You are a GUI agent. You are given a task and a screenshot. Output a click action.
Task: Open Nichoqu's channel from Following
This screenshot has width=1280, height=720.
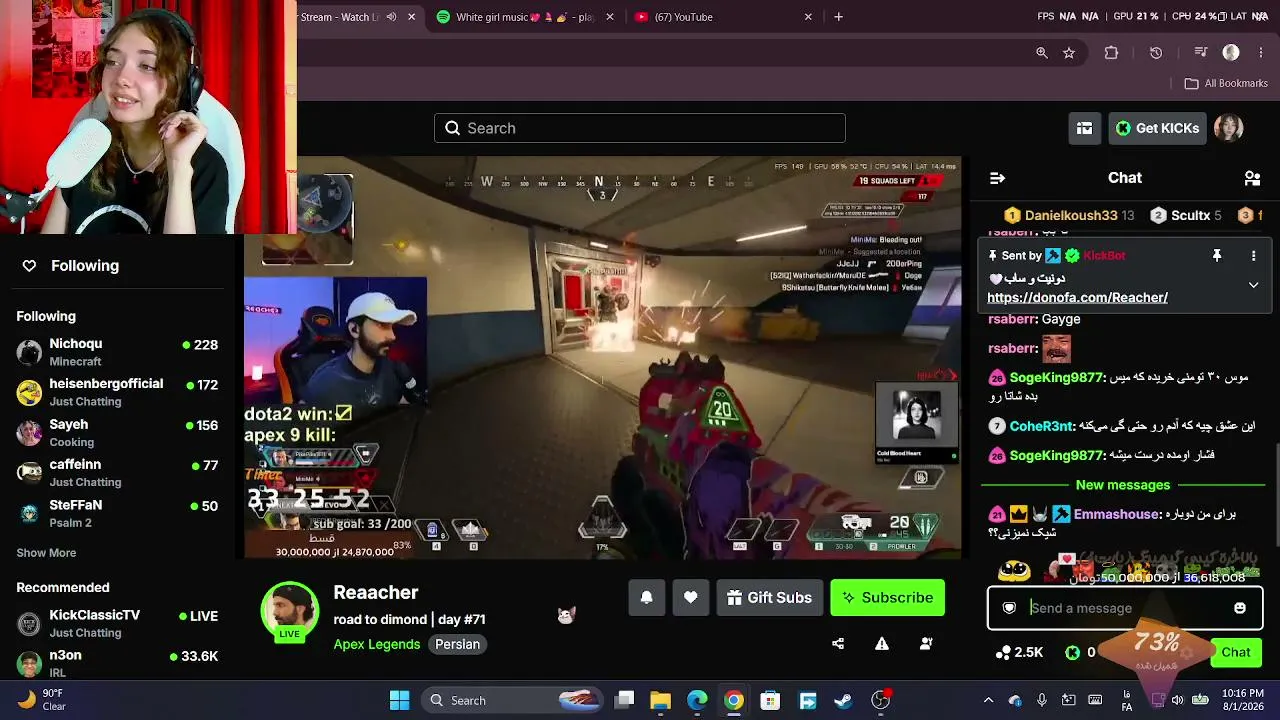pos(117,352)
